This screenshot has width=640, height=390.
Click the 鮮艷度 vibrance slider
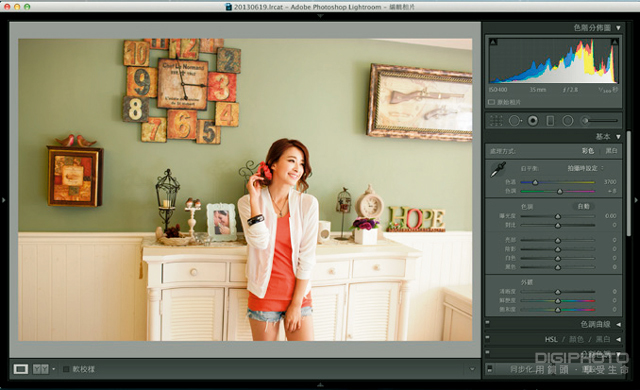click(x=557, y=301)
